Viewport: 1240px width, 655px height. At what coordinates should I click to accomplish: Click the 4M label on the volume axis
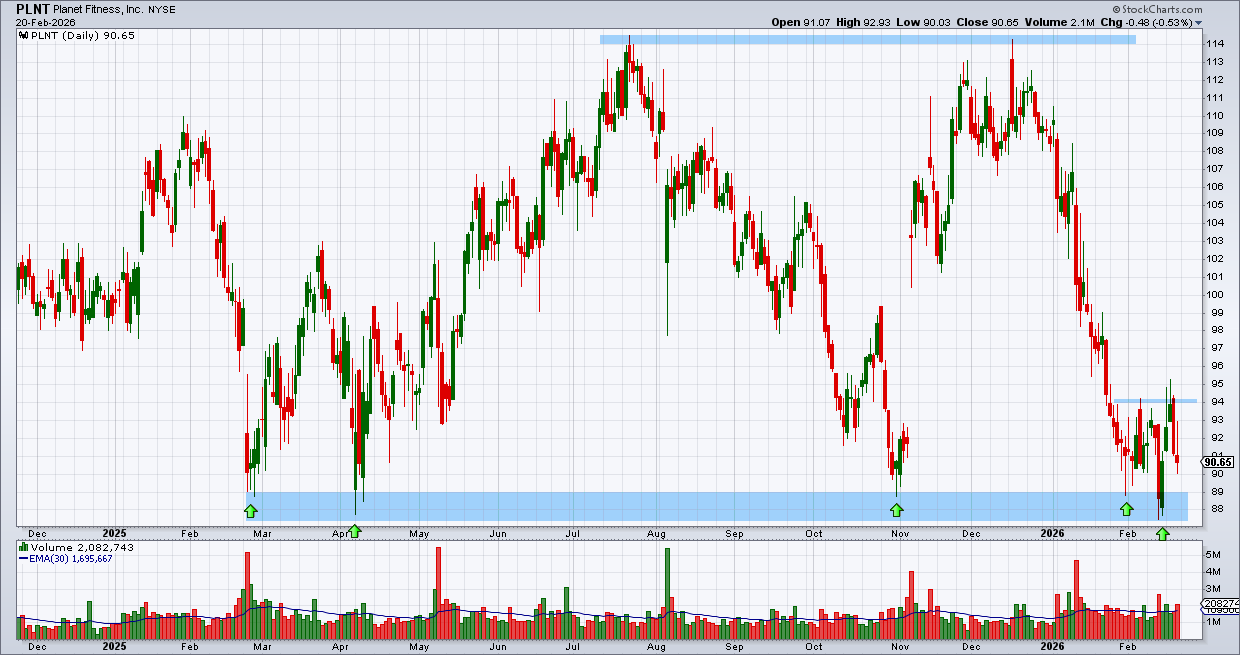point(1213,571)
